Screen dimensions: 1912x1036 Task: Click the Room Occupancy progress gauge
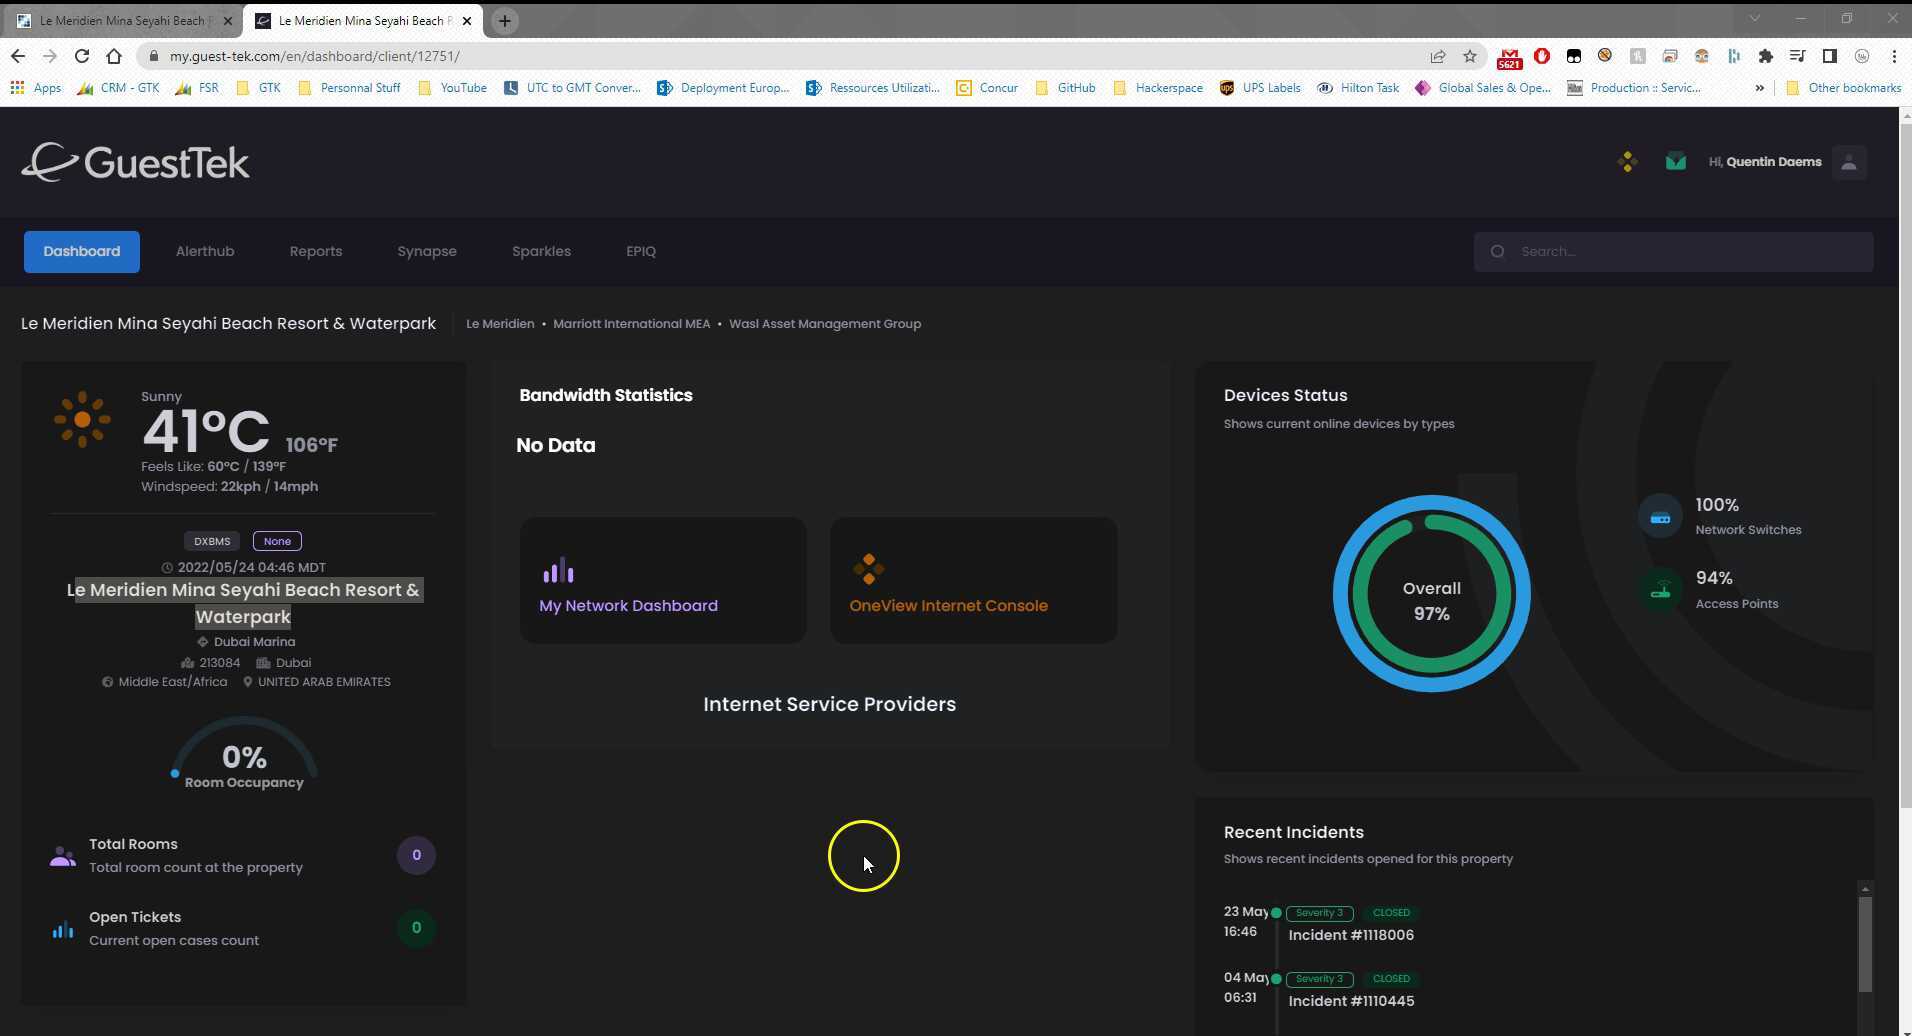[x=243, y=757]
